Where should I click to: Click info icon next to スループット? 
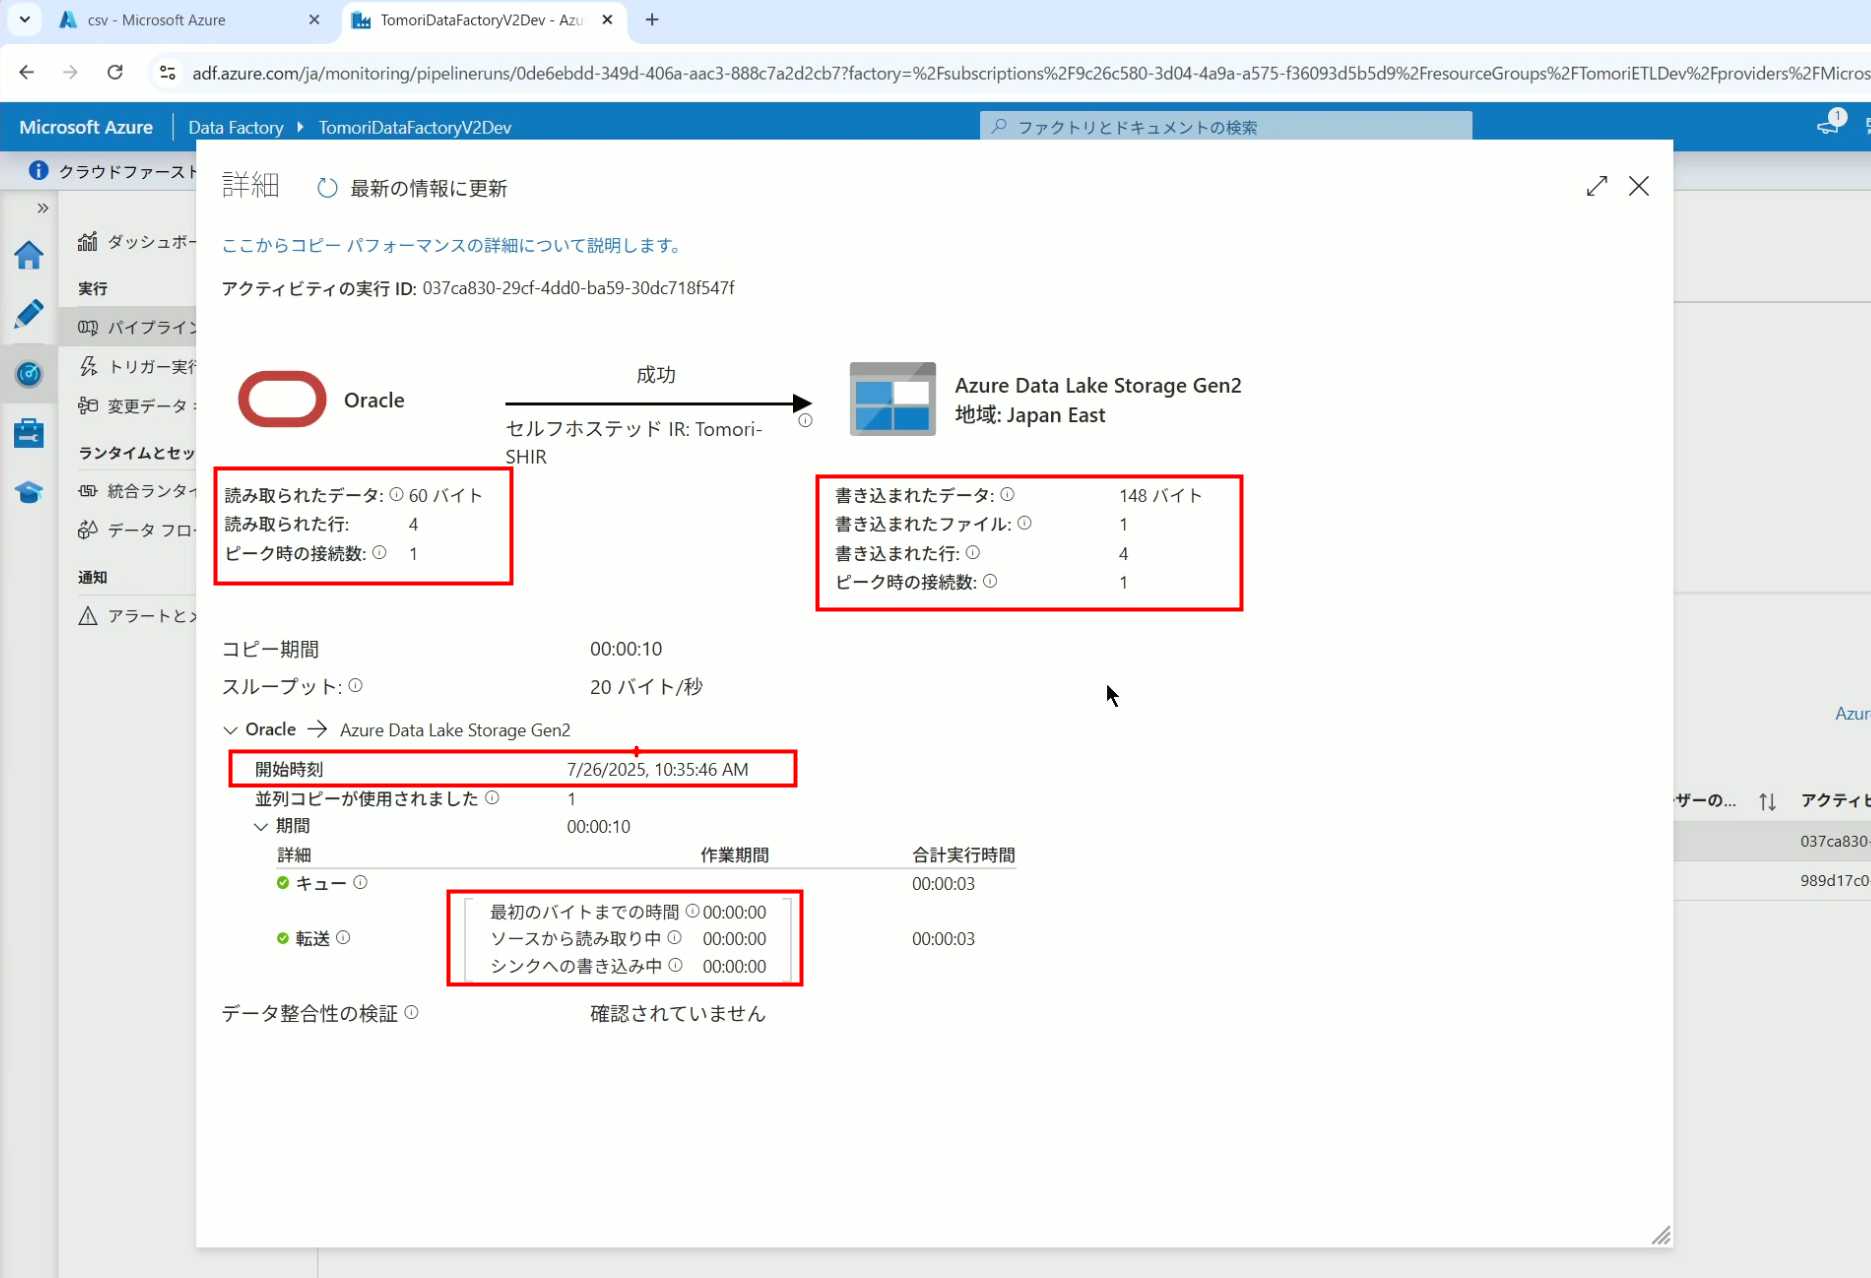click(x=355, y=686)
